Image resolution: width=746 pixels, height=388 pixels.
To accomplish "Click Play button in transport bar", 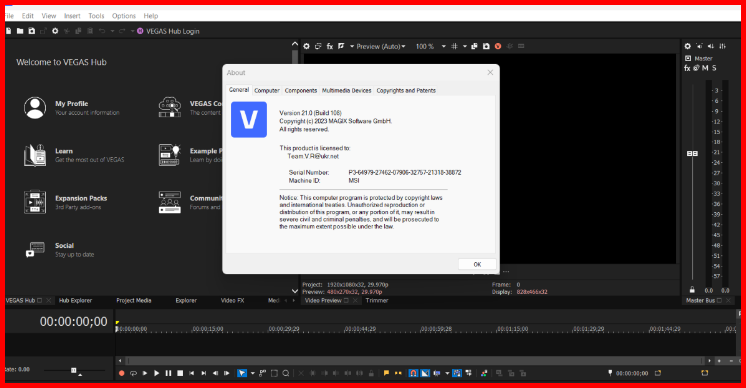I will pos(157,373).
